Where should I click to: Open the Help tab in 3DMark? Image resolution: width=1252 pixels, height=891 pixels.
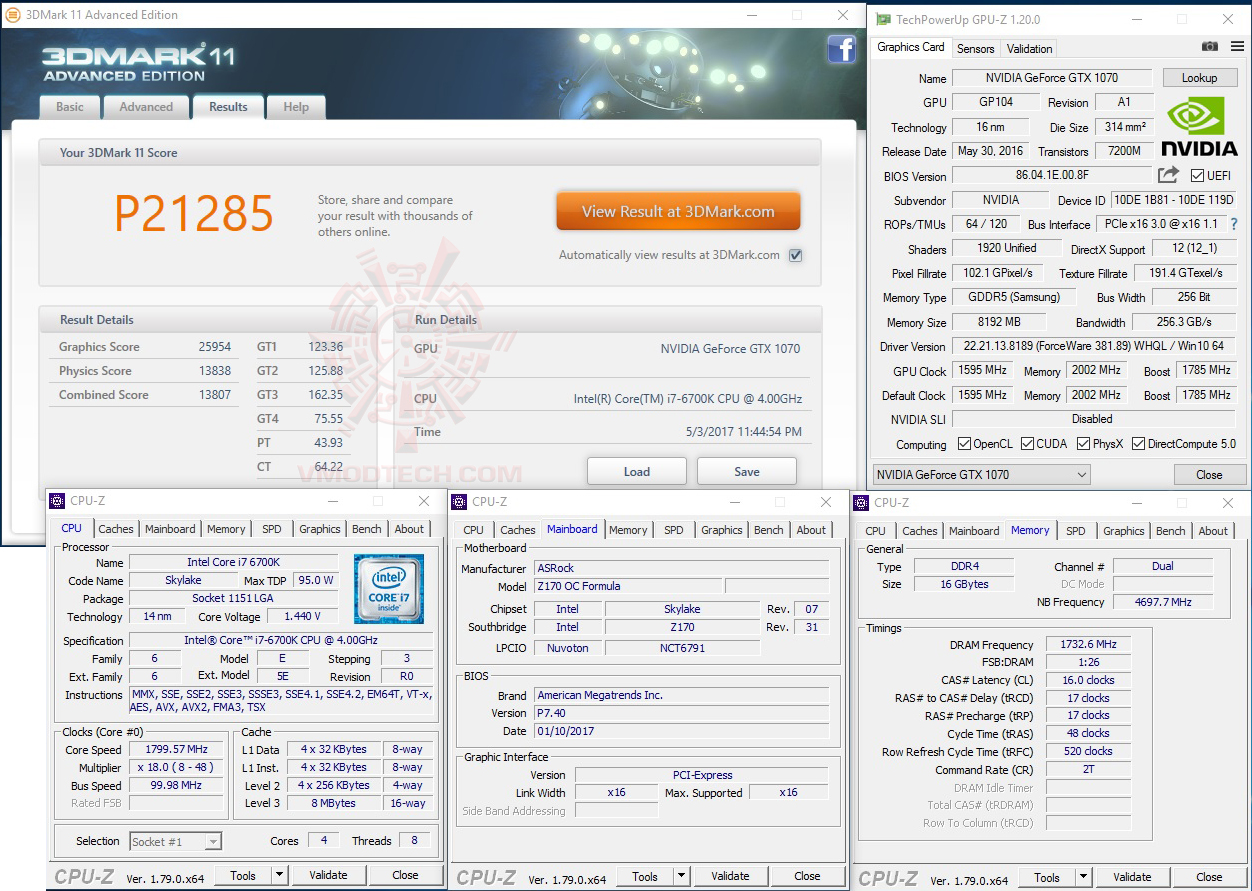[296, 107]
